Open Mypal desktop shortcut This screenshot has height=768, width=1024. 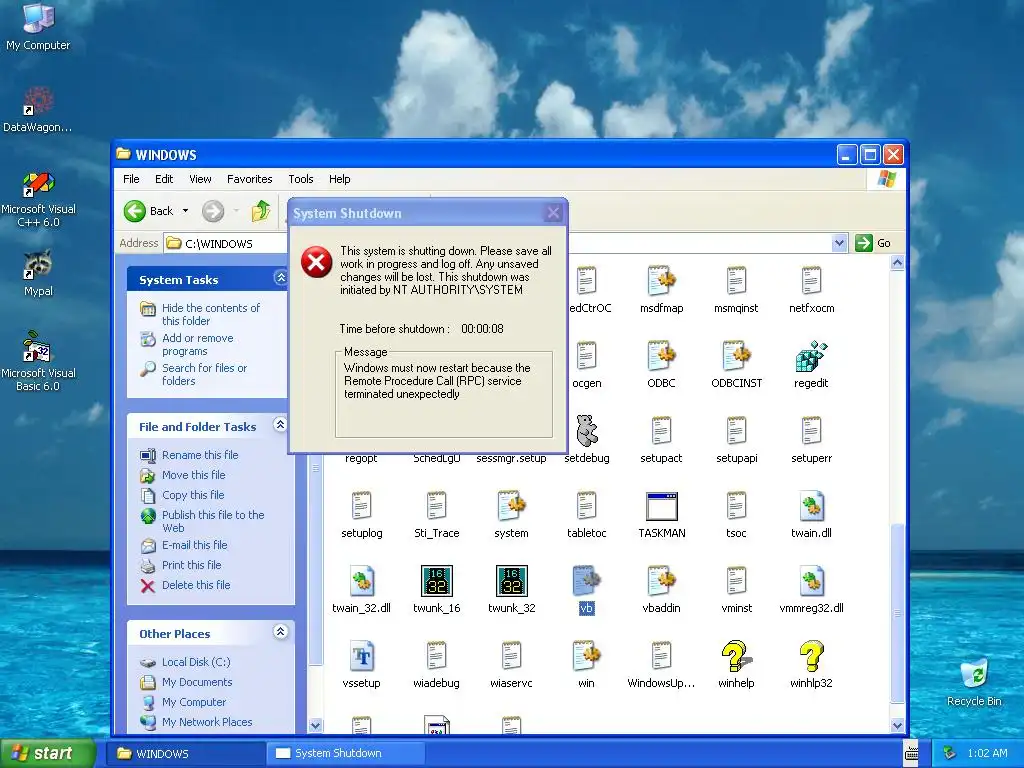(x=38, y=273)
